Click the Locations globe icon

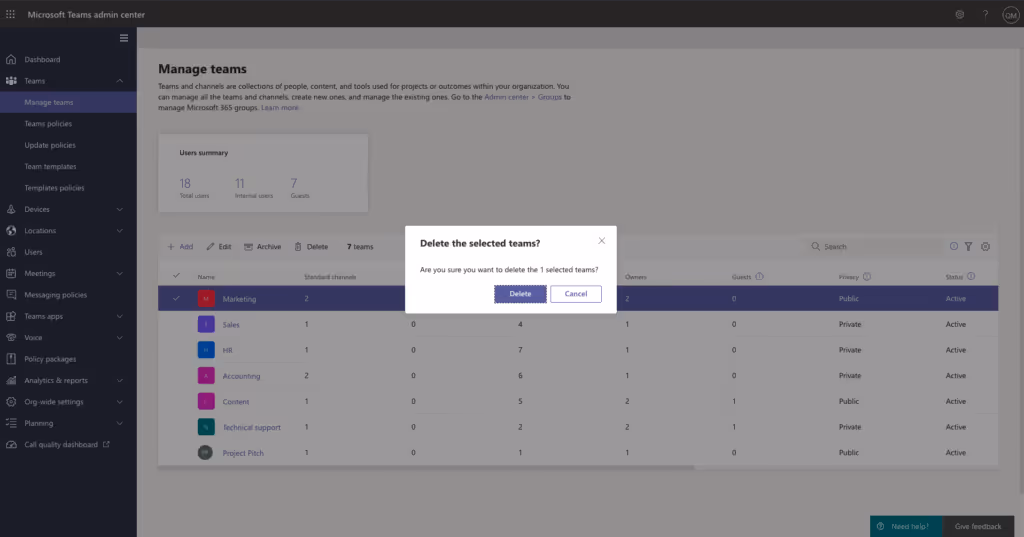11,231
